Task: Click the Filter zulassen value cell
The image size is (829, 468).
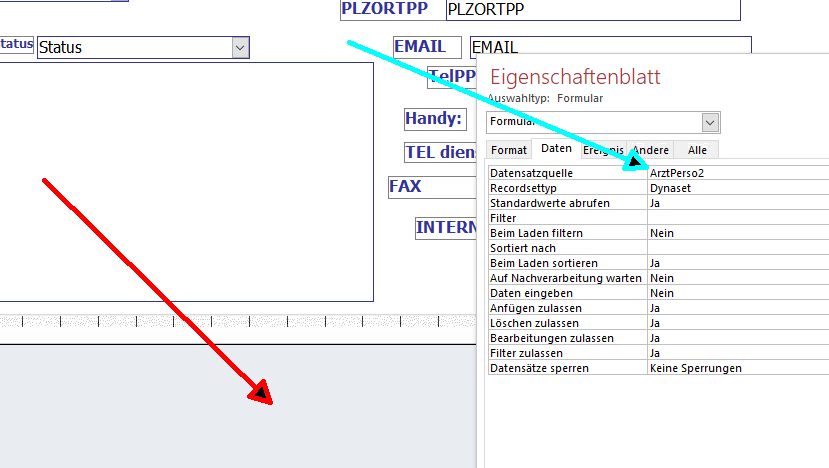Action: click(x=738, y=353)
